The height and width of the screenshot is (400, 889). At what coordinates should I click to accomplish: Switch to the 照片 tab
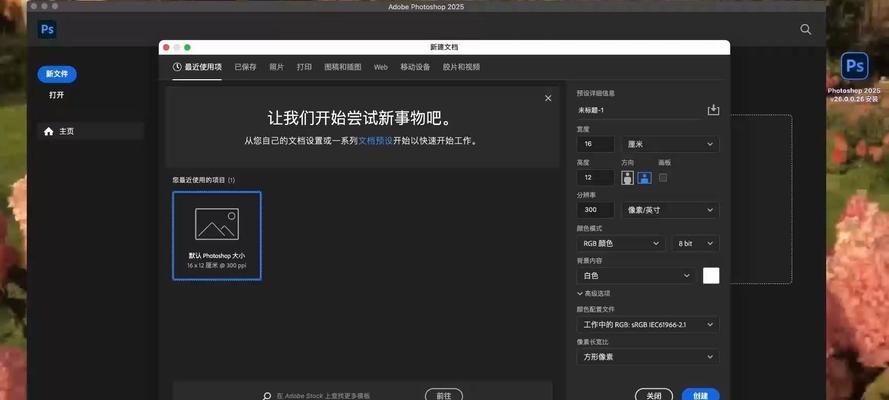277,67
